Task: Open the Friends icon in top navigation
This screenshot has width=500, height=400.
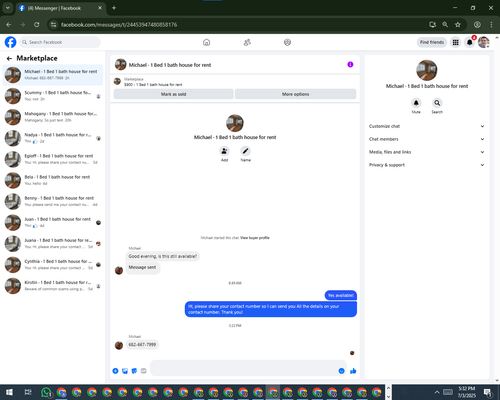Action: [x=247, y=42]
